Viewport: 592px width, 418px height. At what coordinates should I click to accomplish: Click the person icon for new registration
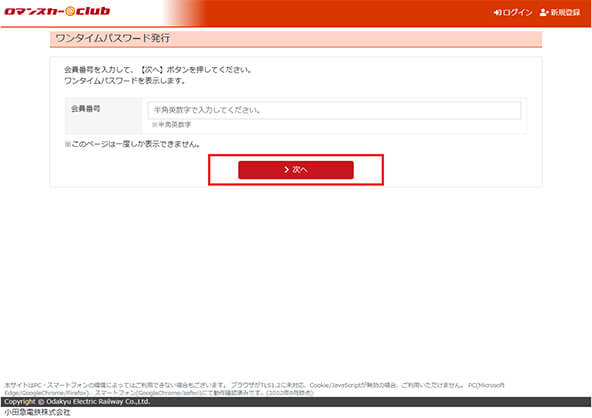544,12
